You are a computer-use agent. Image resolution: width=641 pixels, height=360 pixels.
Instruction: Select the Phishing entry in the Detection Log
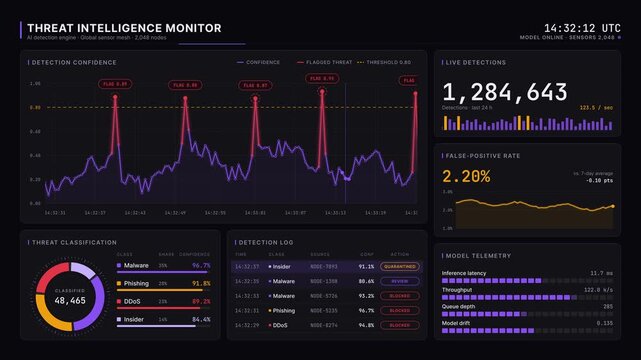pos(327,311)
